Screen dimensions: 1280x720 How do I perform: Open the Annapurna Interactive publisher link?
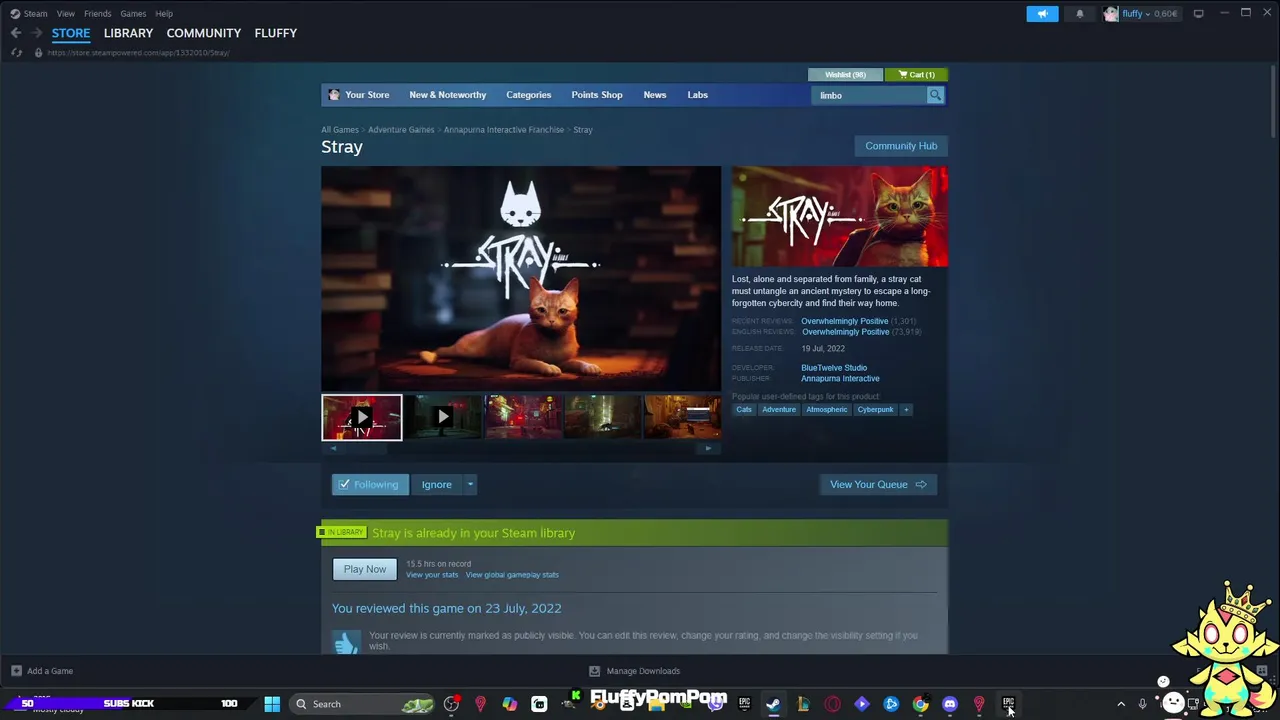click(x=840, y=379)
